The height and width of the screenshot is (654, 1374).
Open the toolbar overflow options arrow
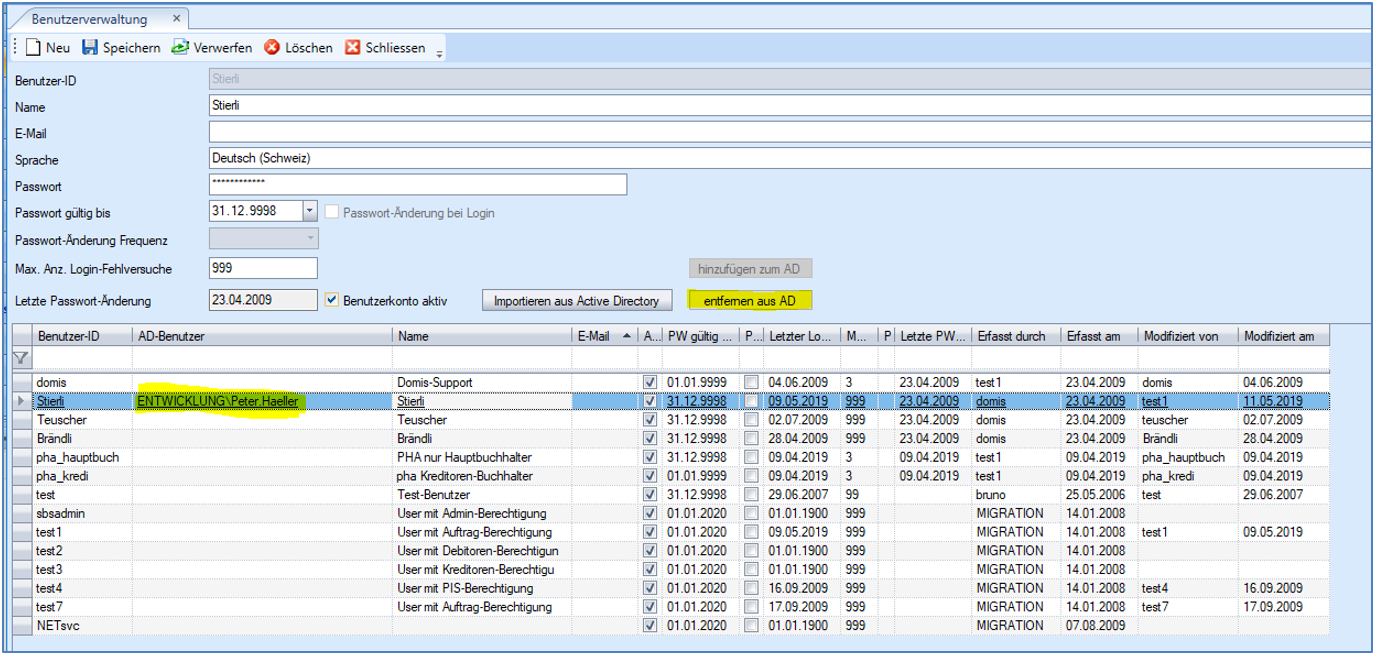click(440, 53)
